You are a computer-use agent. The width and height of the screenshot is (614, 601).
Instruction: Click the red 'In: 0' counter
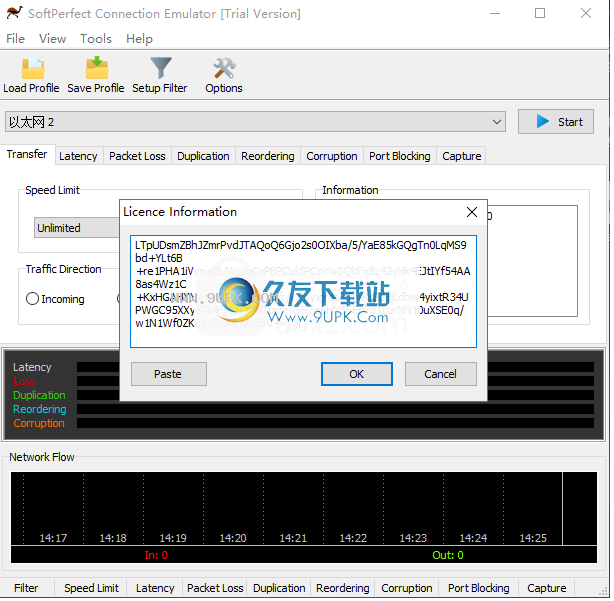tap(156, 555)
